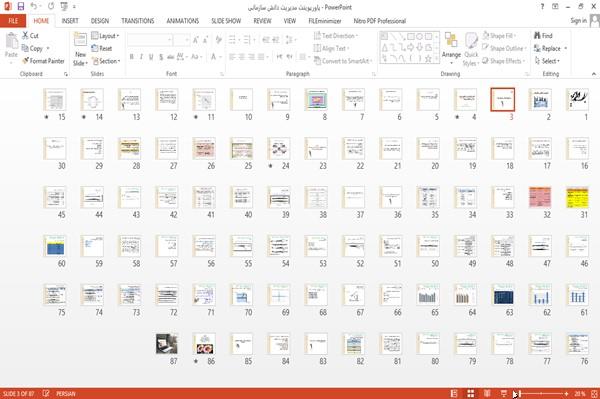
Task: Switch to Reading View icon
Action: click(x=487, y=393)
